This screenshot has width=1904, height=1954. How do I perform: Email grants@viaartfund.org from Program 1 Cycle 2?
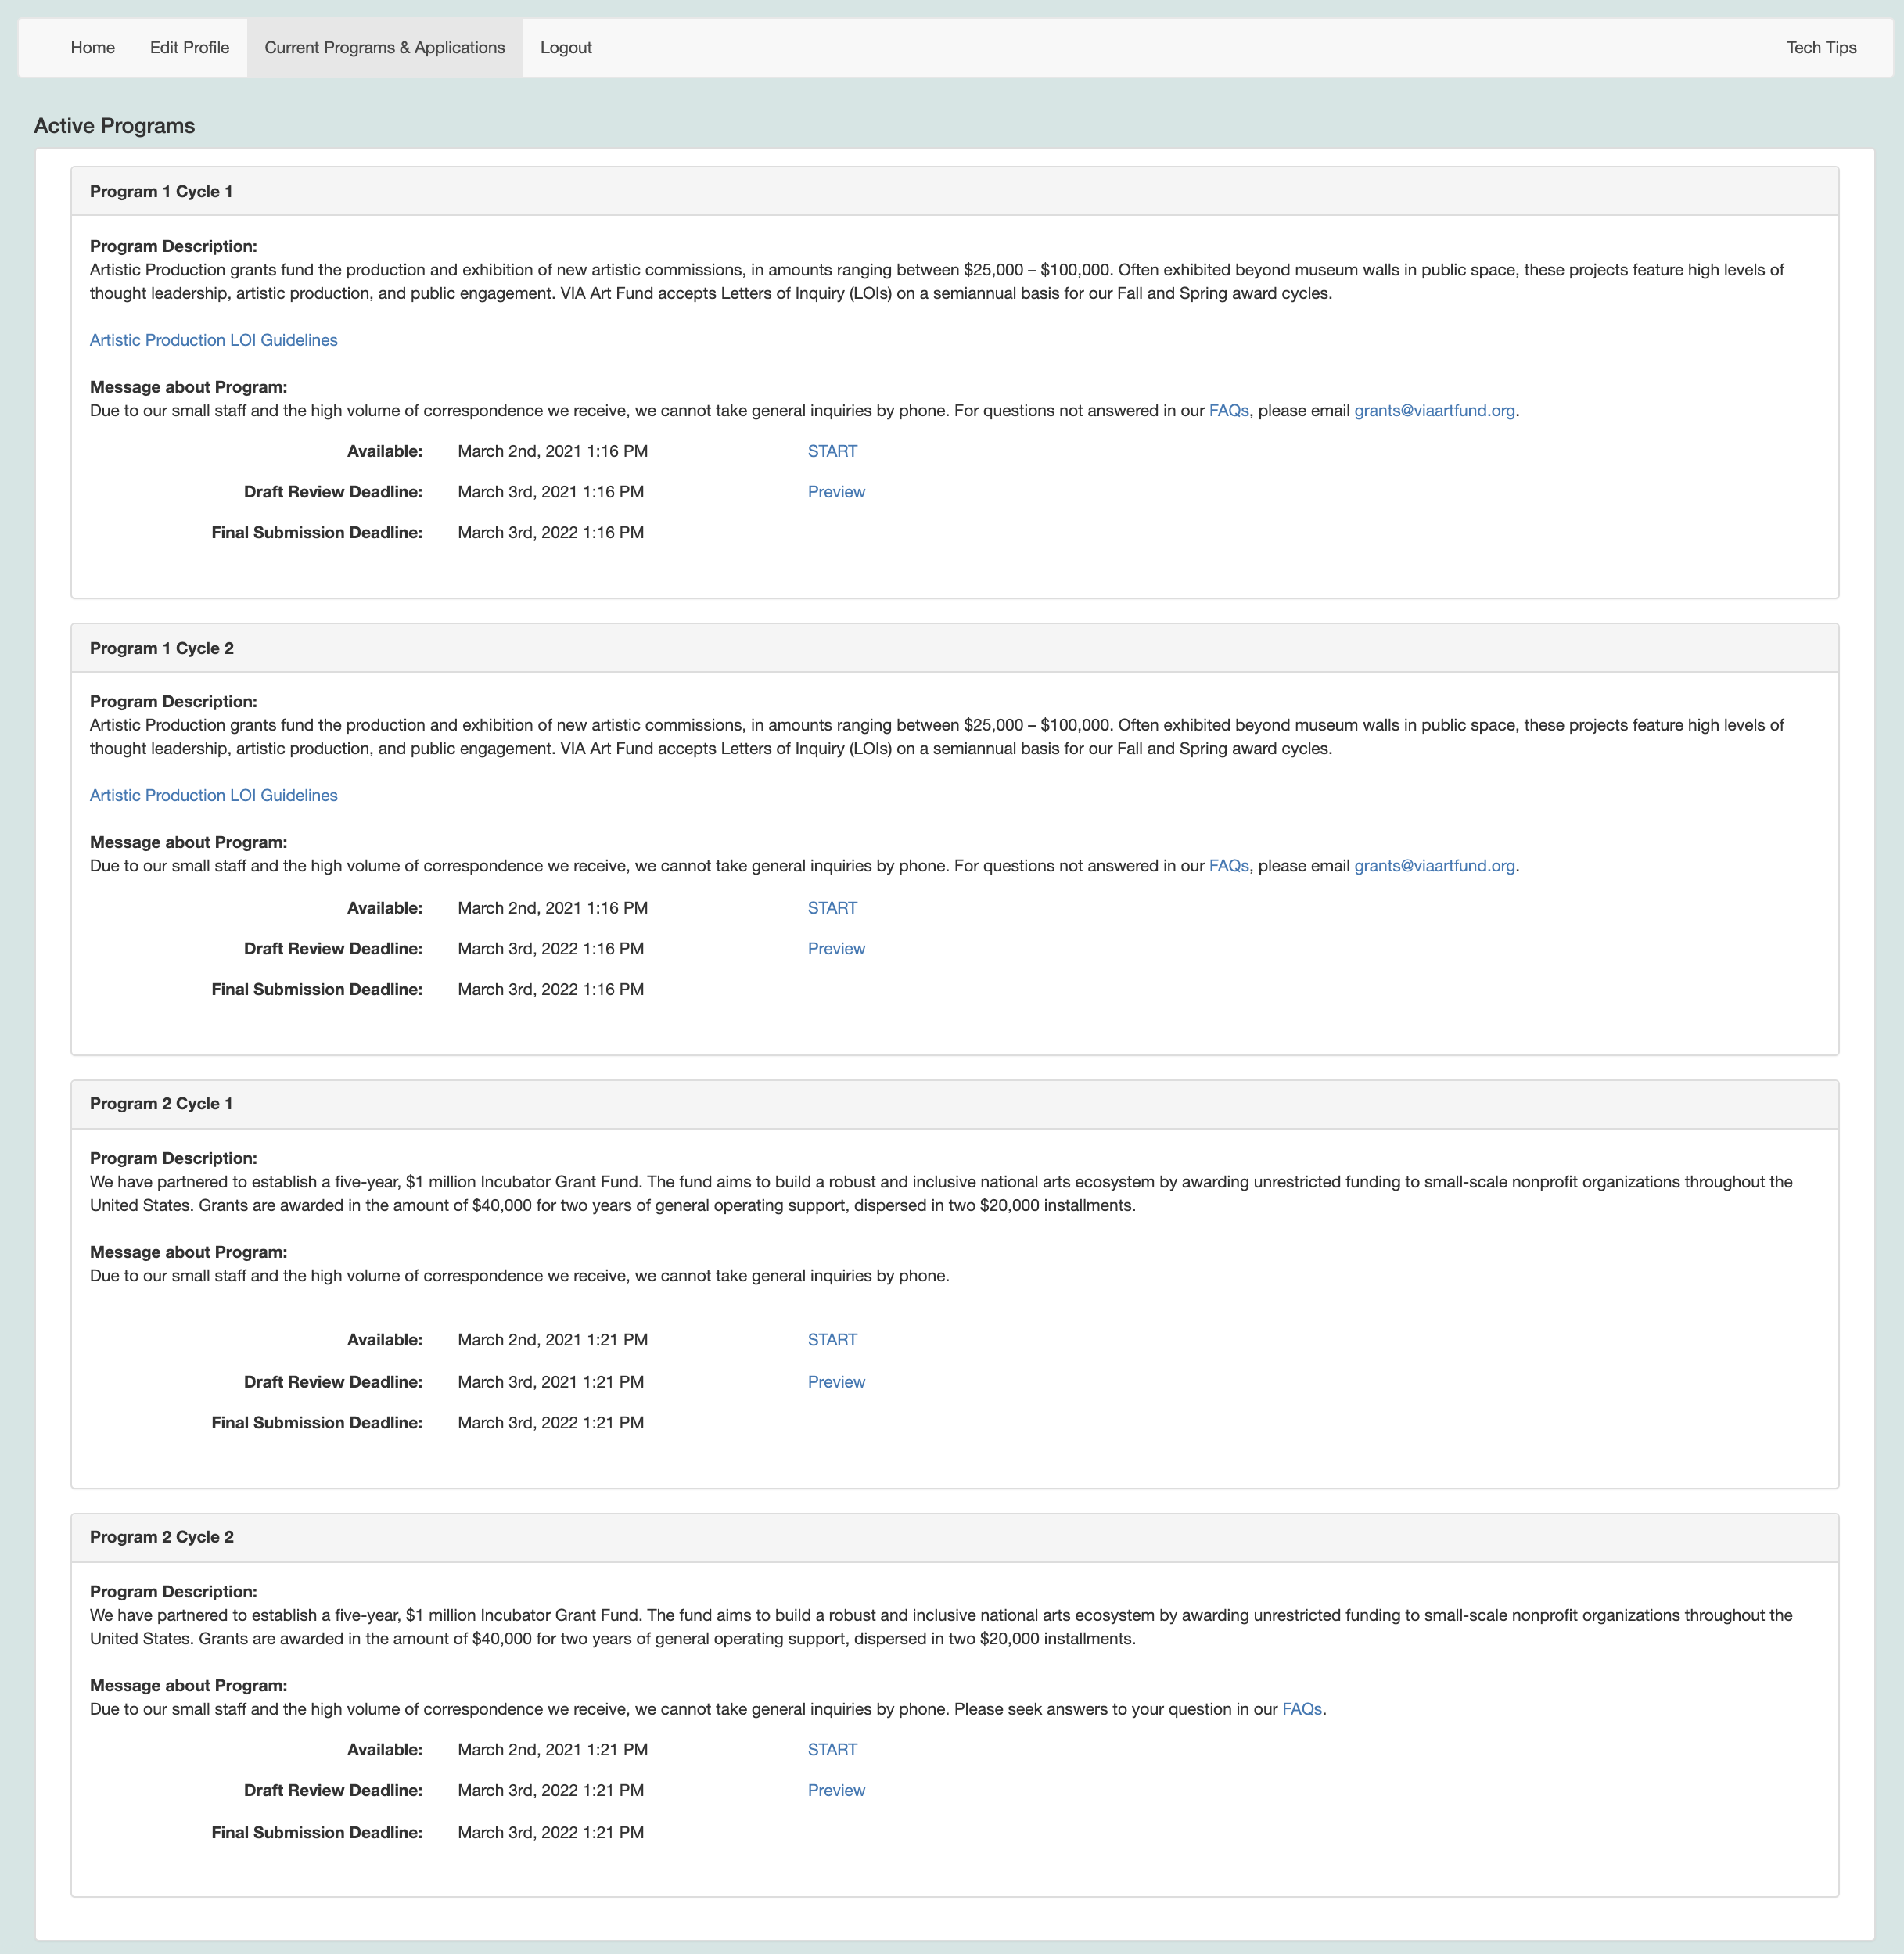pyautogui.click(x=1434, y=866)
